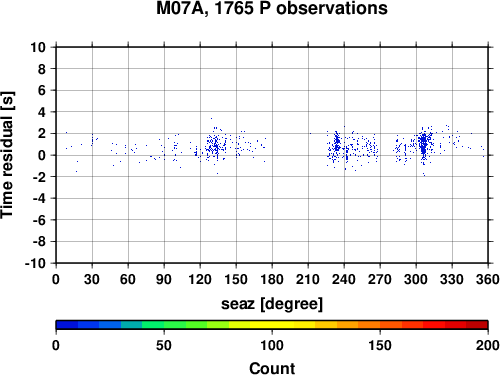Viewport: 500px width, 375px height.
Task: Click the Time residual [s] axis label
Action: pos(8,155)
